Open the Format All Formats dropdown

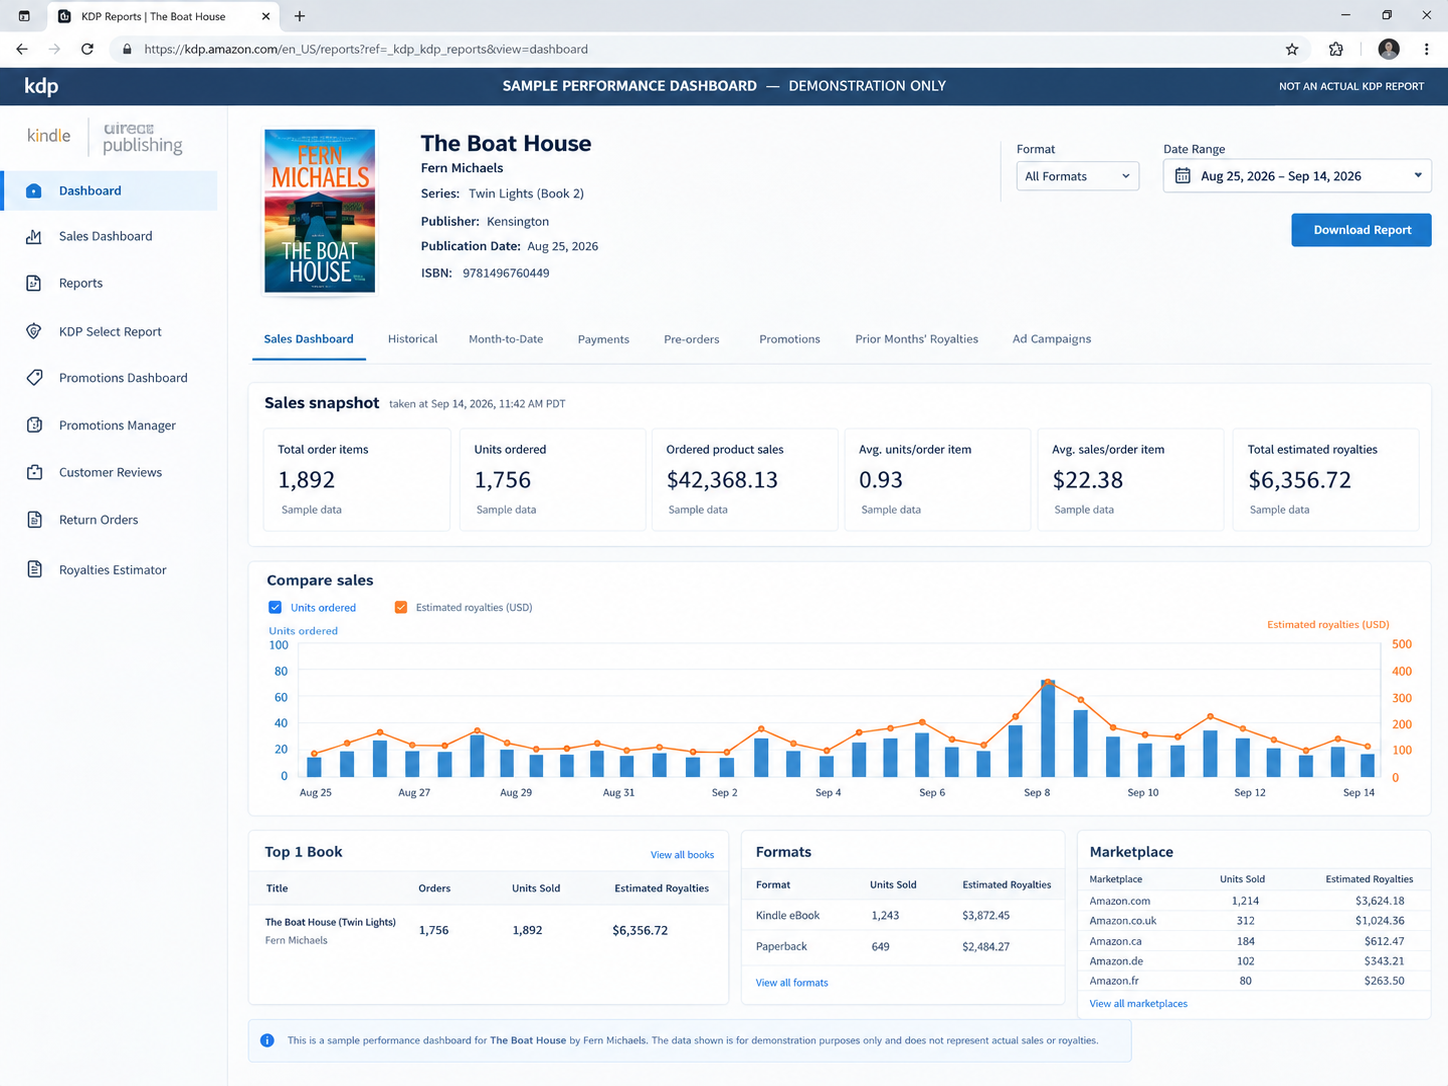1077,176
